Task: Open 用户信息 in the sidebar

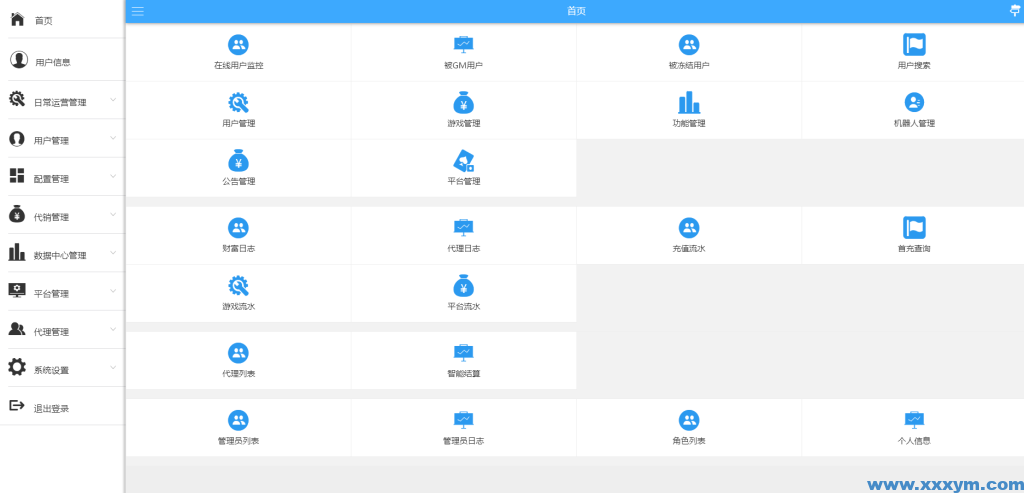Action: (52, 62)
